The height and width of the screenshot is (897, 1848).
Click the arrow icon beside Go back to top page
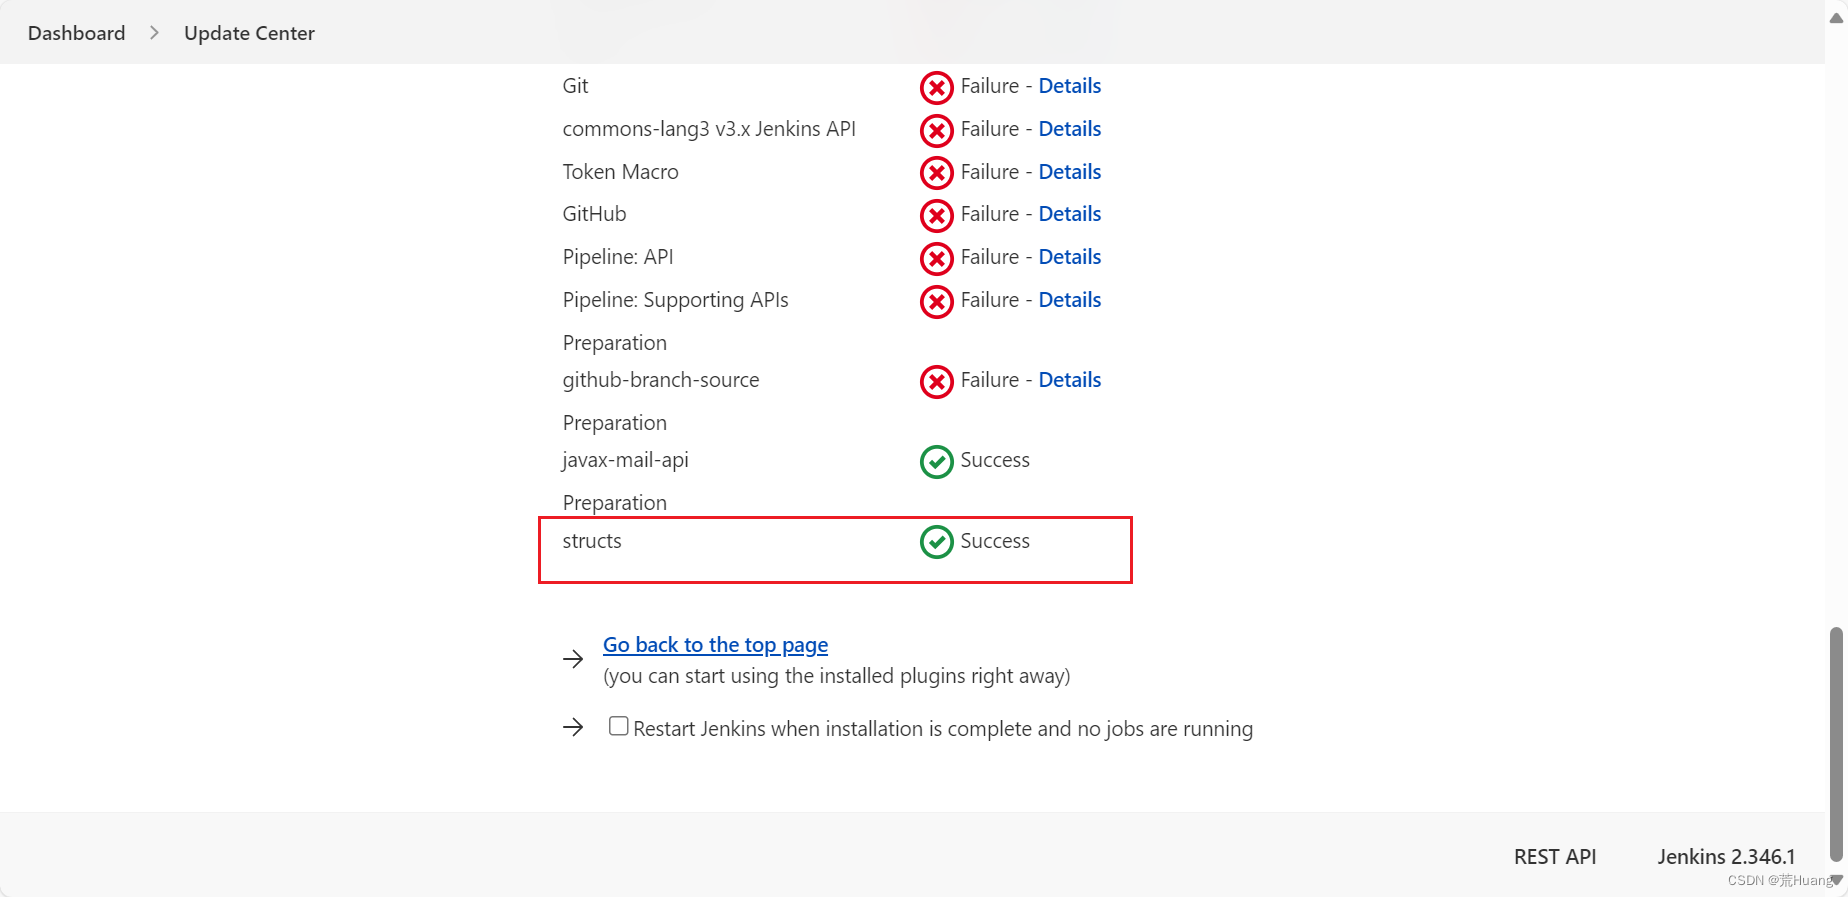coord(573,659)
